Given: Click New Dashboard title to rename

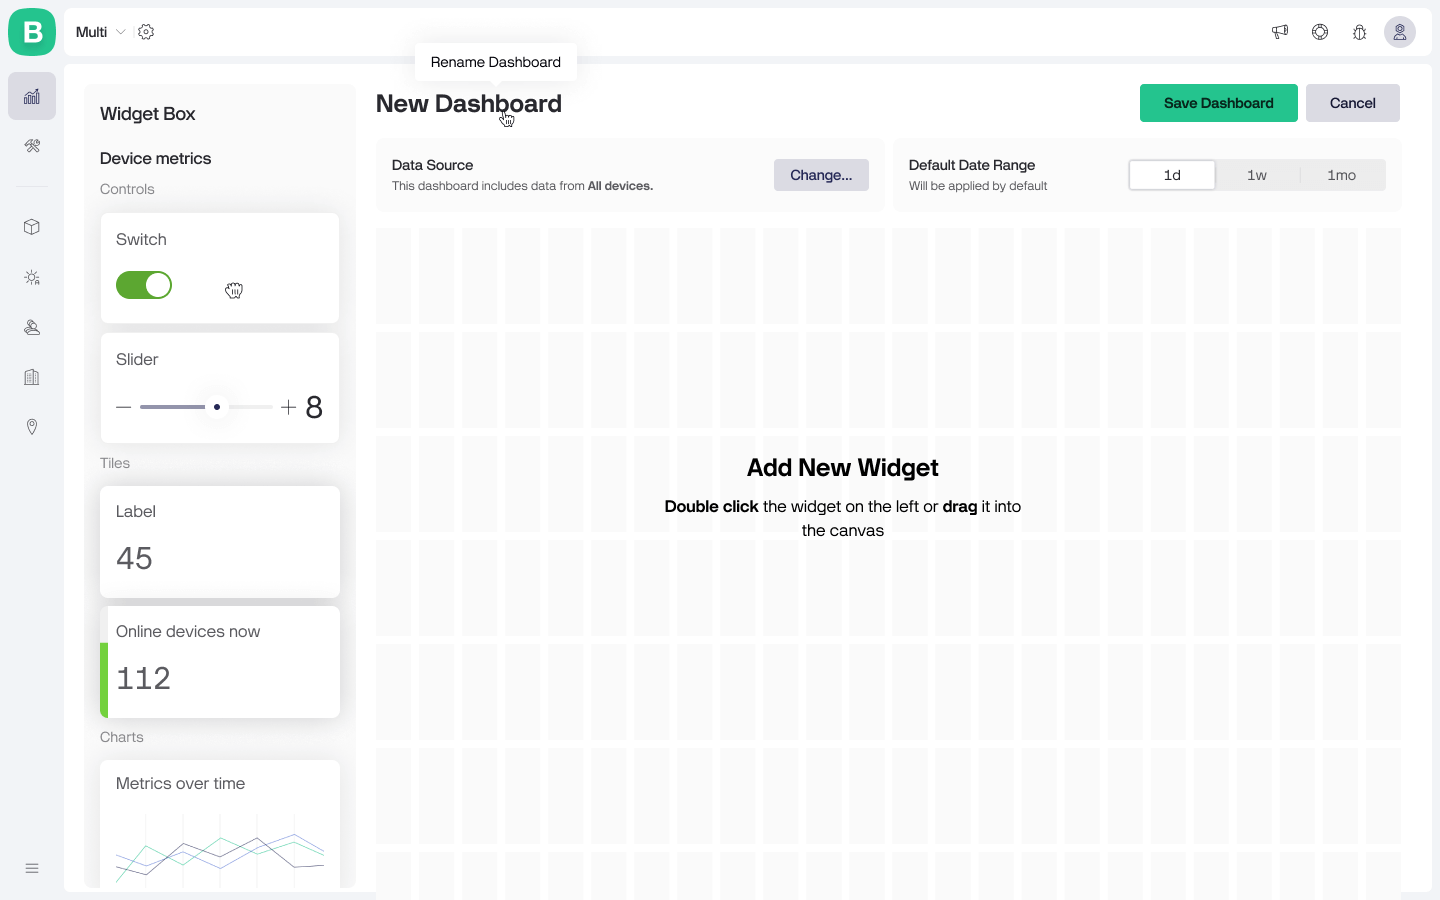Looking at the screenshot, I should coord(469,104).
